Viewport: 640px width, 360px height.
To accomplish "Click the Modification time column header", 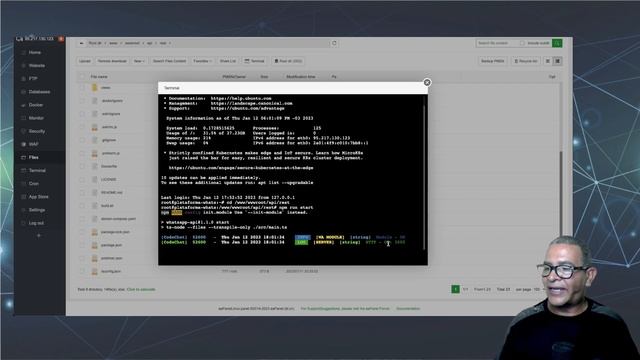I will click(300, 77).
